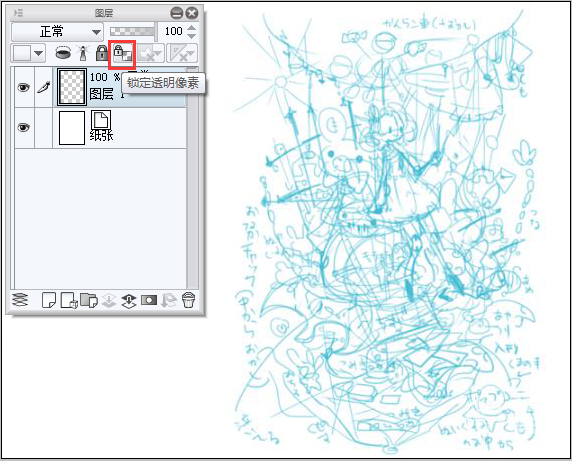The image size is (572, 461).
Task: Click the stacked layers view icon
Action: [20, 301]
